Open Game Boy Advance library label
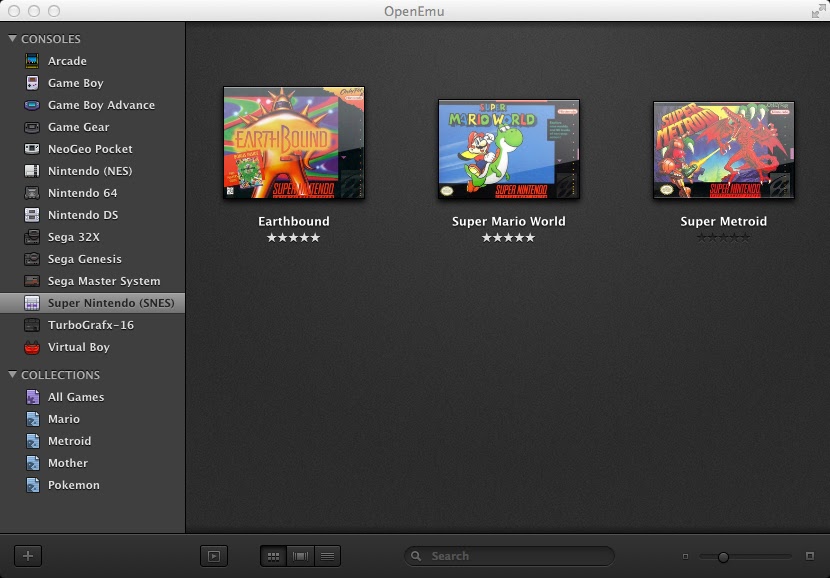The width and height of the screenshot is (830, 578). [102, 105]
